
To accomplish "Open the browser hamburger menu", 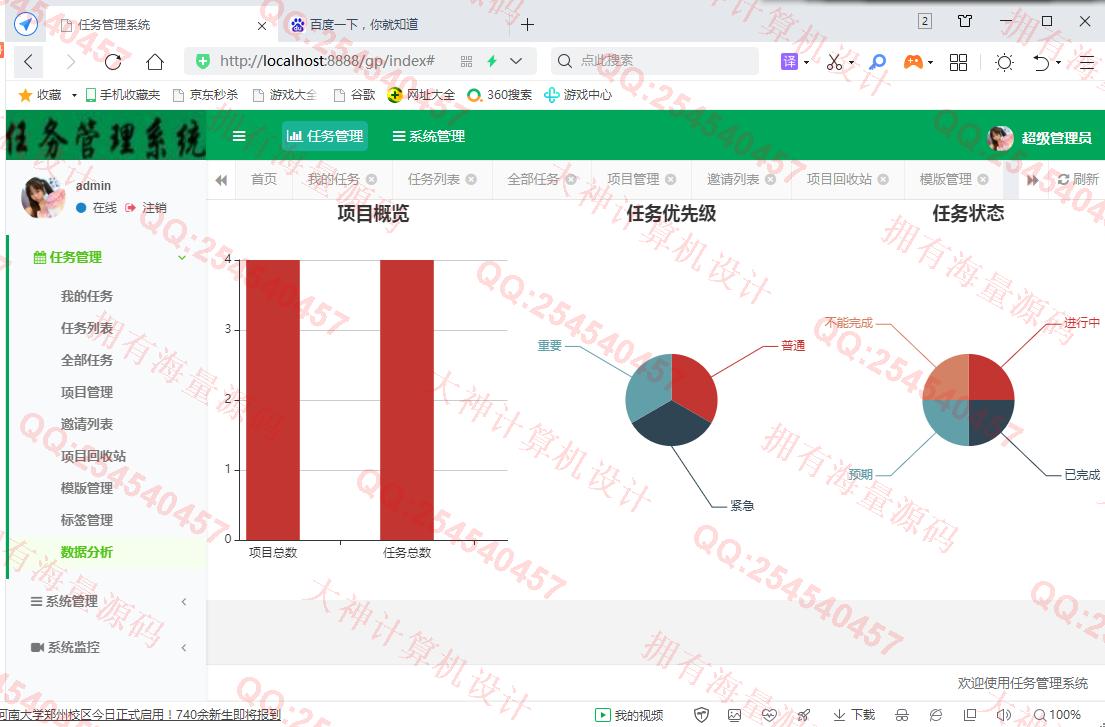I will click(1087, 62).
